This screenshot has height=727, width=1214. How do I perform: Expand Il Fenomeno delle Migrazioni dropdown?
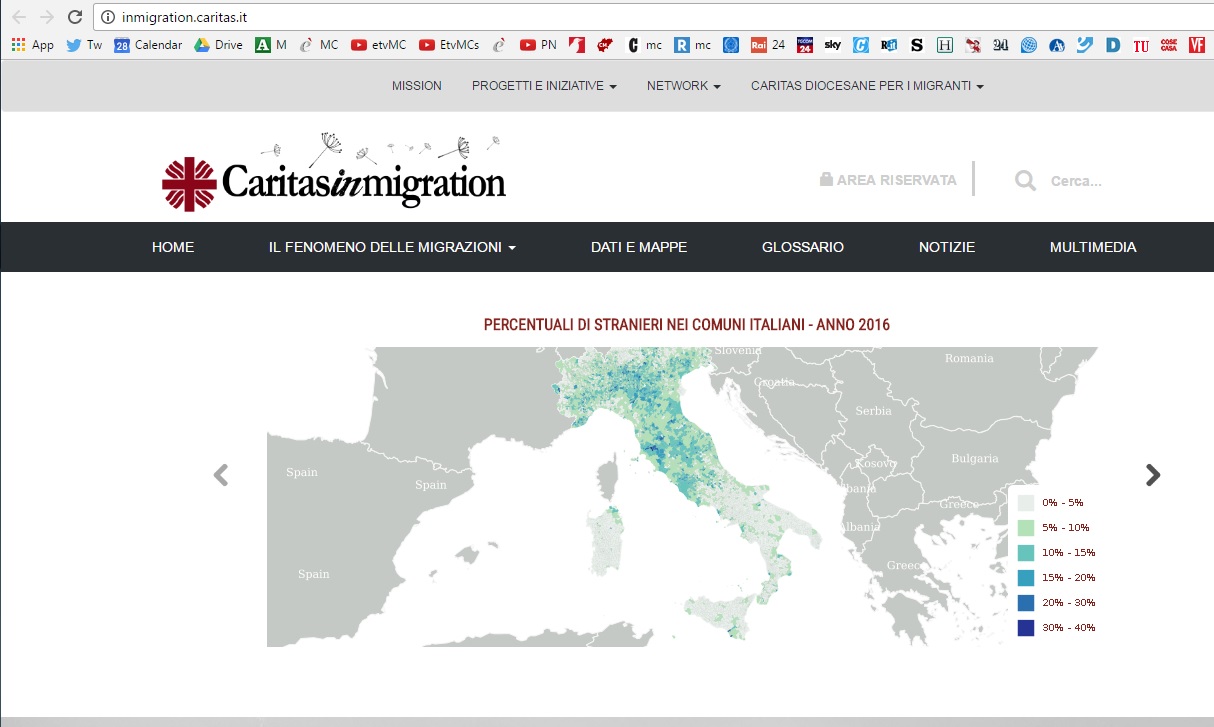(392, 247)
